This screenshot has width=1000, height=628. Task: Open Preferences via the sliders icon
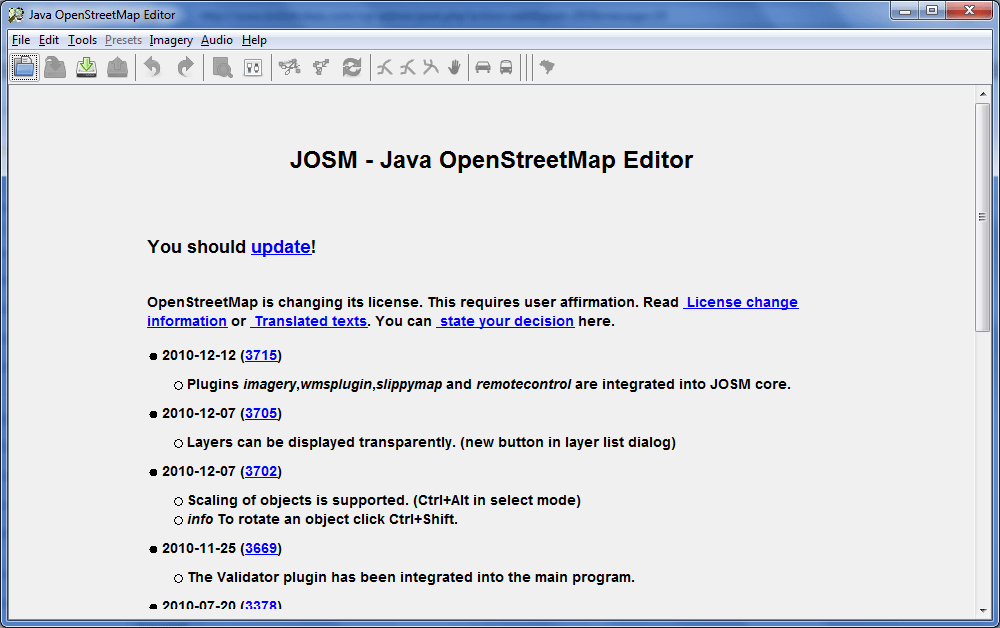253,67
